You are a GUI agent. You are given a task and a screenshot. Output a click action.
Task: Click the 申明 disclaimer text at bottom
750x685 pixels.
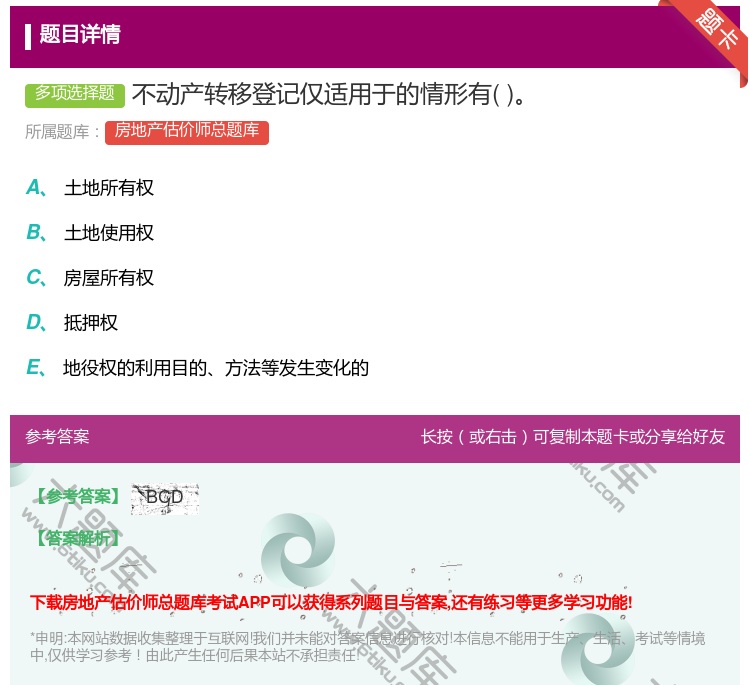[x=367, y=647]
